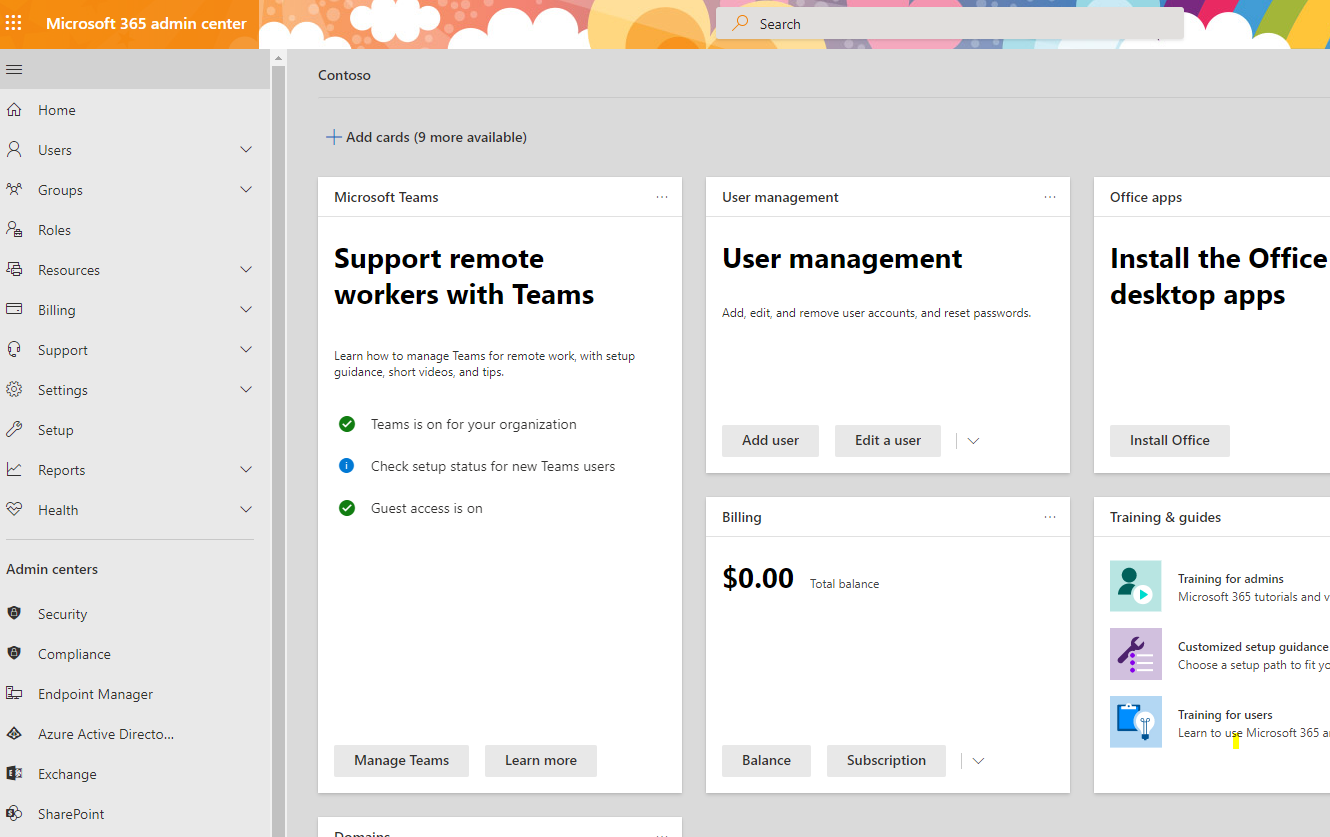Viewport: 1330px width, 837px height.
Task: Open Endpoint Manager admin center
Action: pyautogui.click(x=96, y=694)
